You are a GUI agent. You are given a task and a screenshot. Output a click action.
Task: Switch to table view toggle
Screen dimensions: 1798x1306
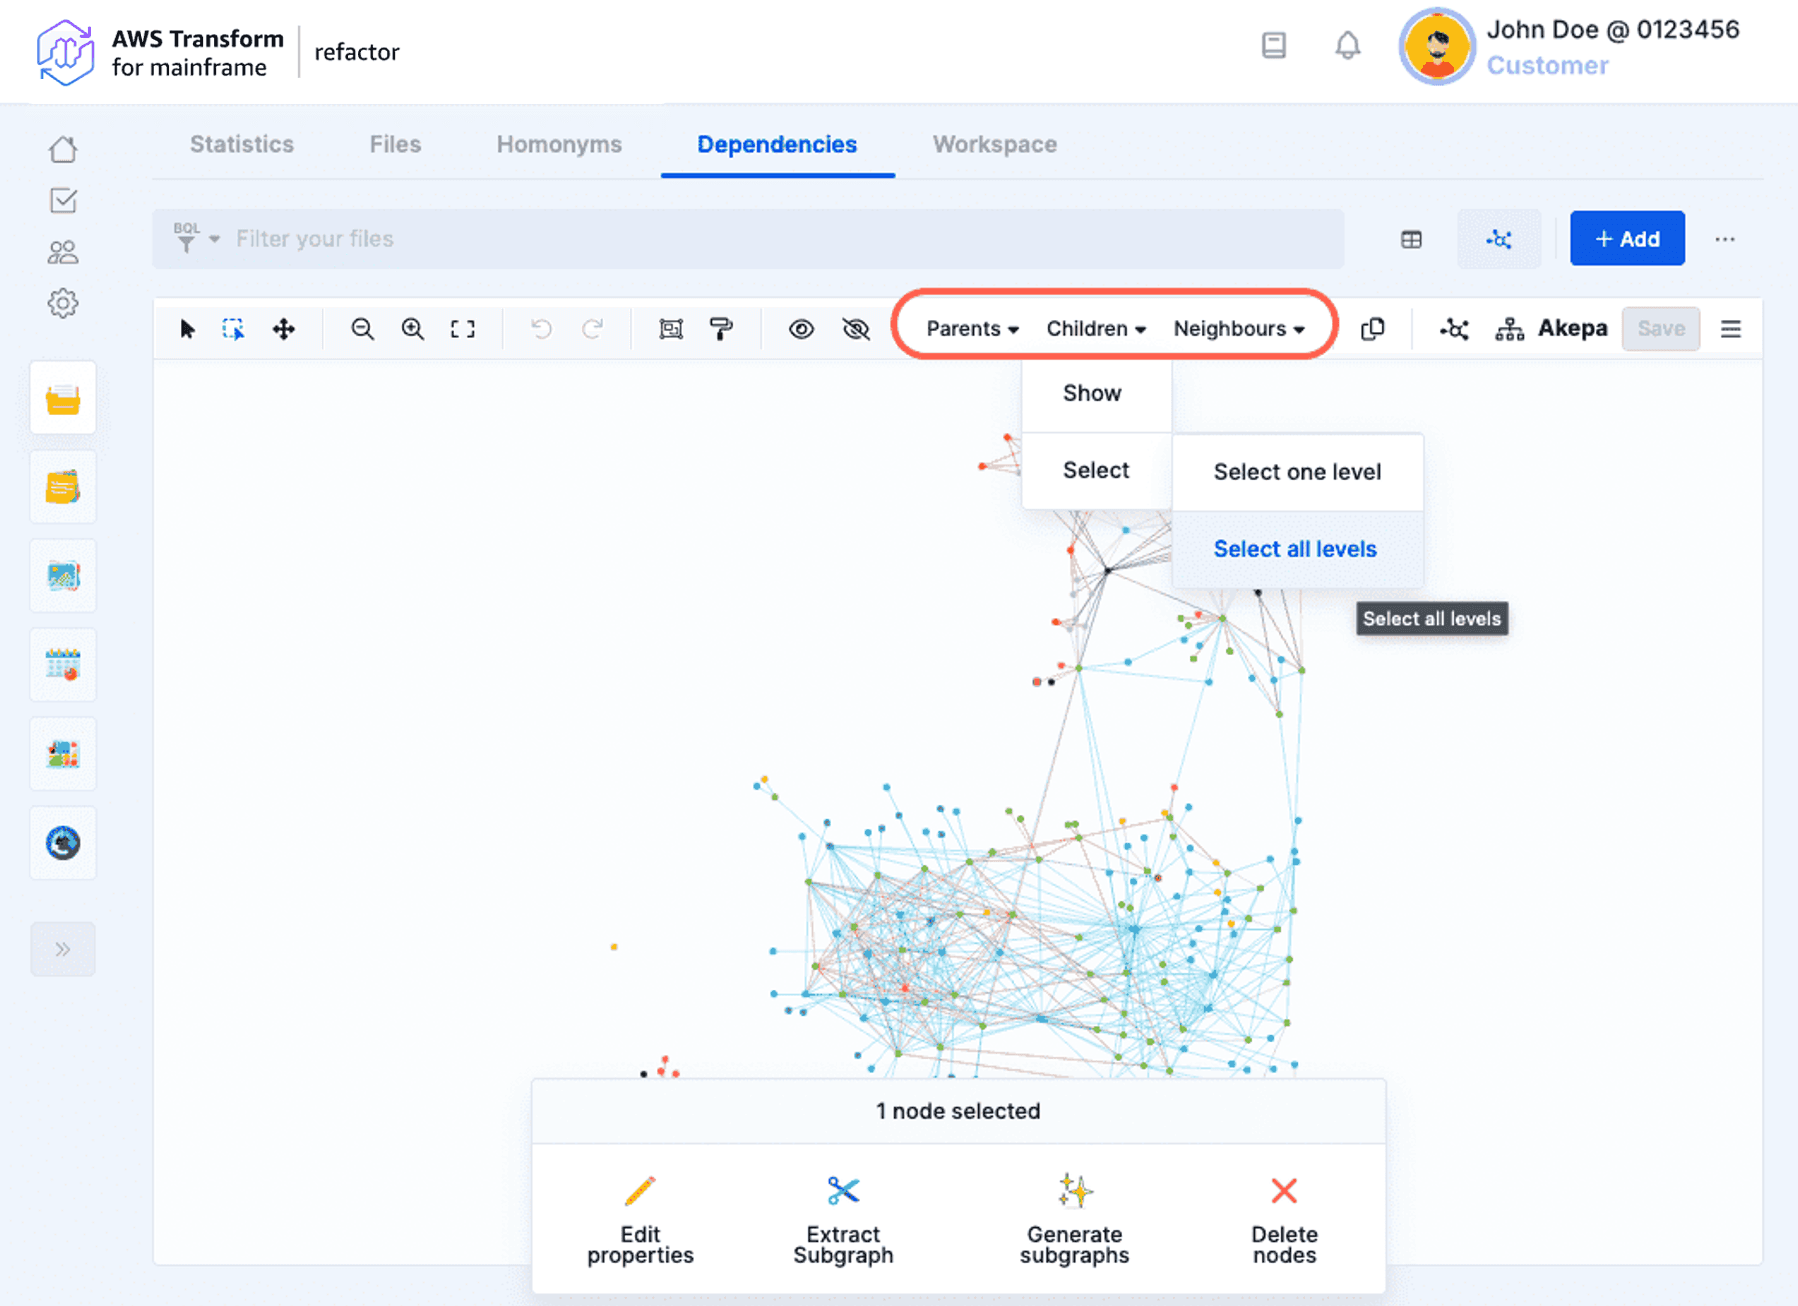[1411, 239]
